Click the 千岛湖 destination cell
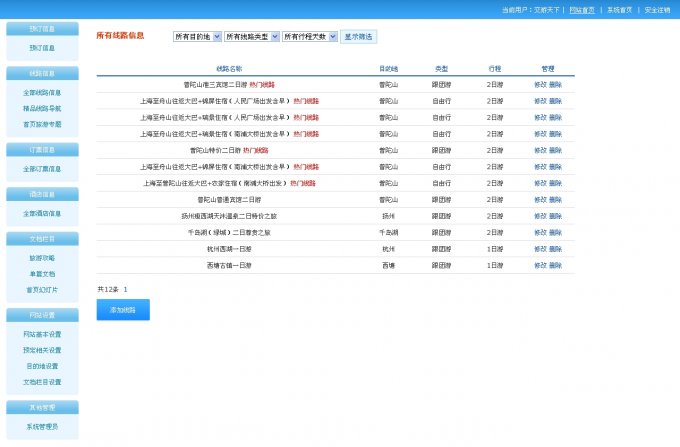Image resolution: width=680 pixels, height=447 pixels. pos(388,232)
